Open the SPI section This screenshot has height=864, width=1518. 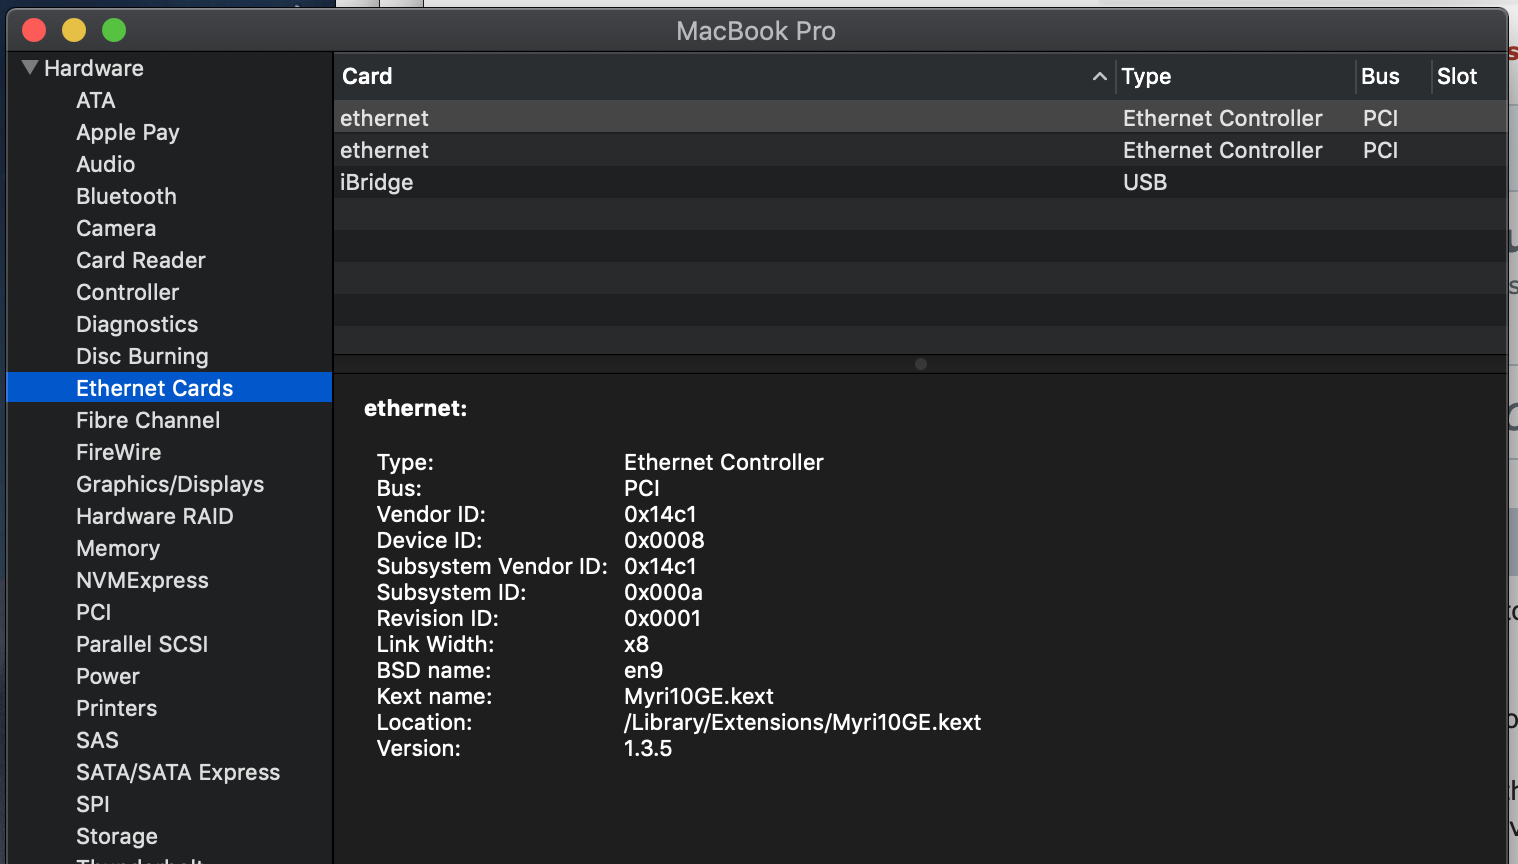[93, 804]
